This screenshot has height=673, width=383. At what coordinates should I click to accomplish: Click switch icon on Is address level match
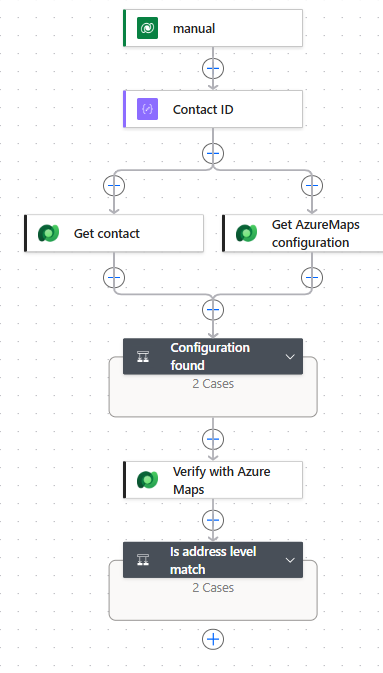(x=143, y=560)
